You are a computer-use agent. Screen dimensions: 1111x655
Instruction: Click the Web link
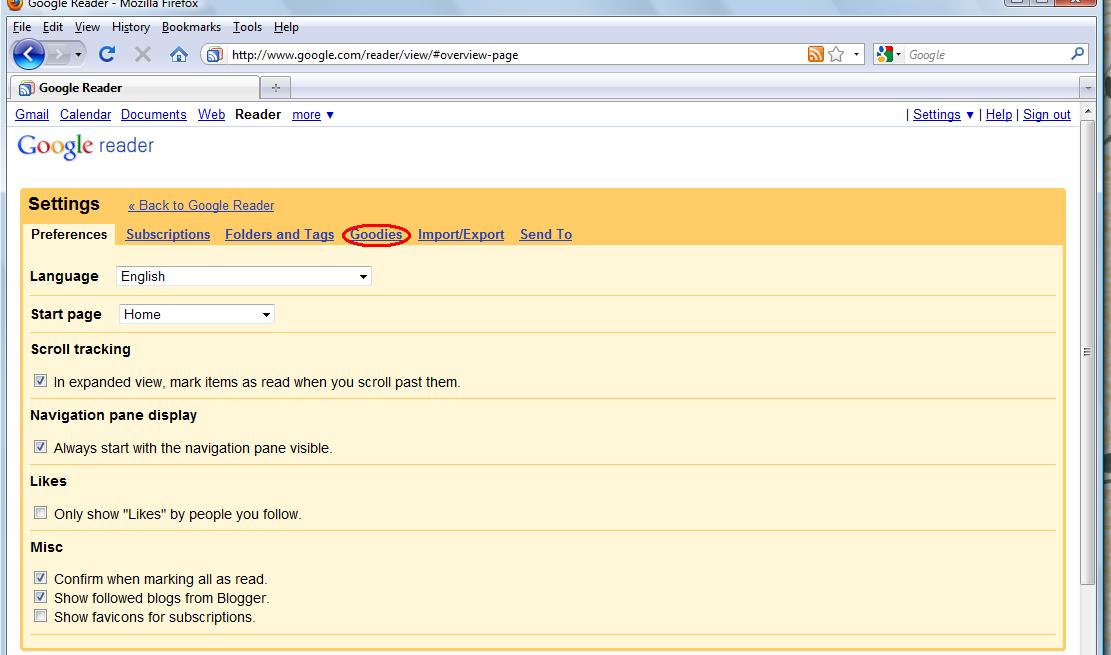[x=211, y=115]
